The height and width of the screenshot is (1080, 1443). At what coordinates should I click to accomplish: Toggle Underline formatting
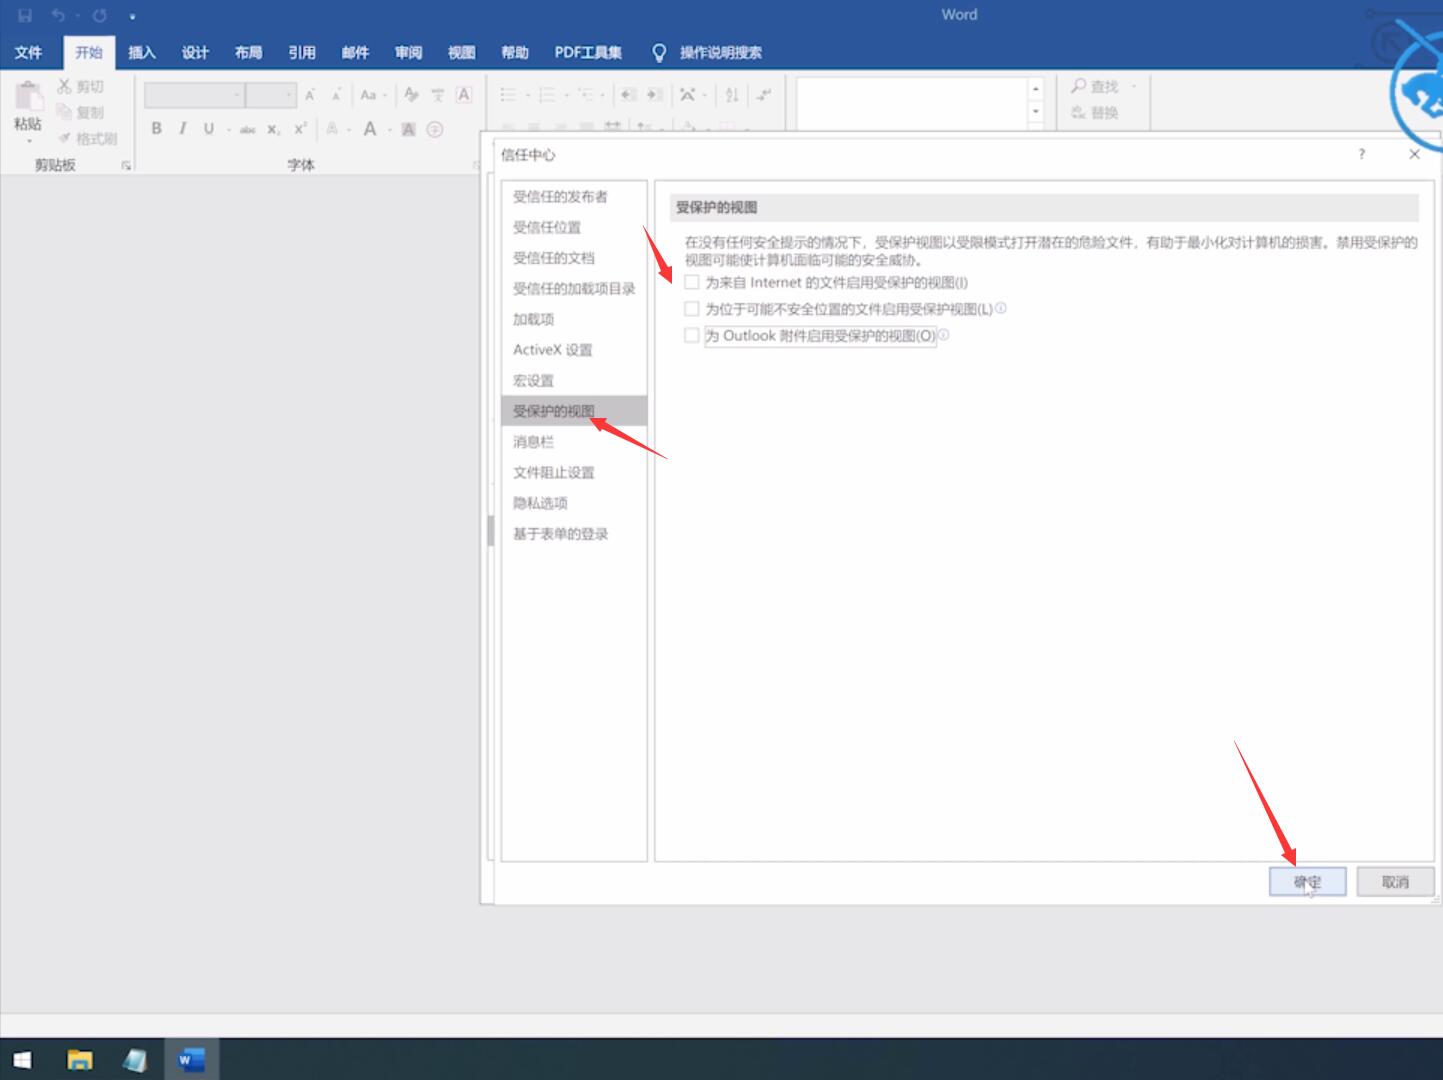[x=208, y=128]
